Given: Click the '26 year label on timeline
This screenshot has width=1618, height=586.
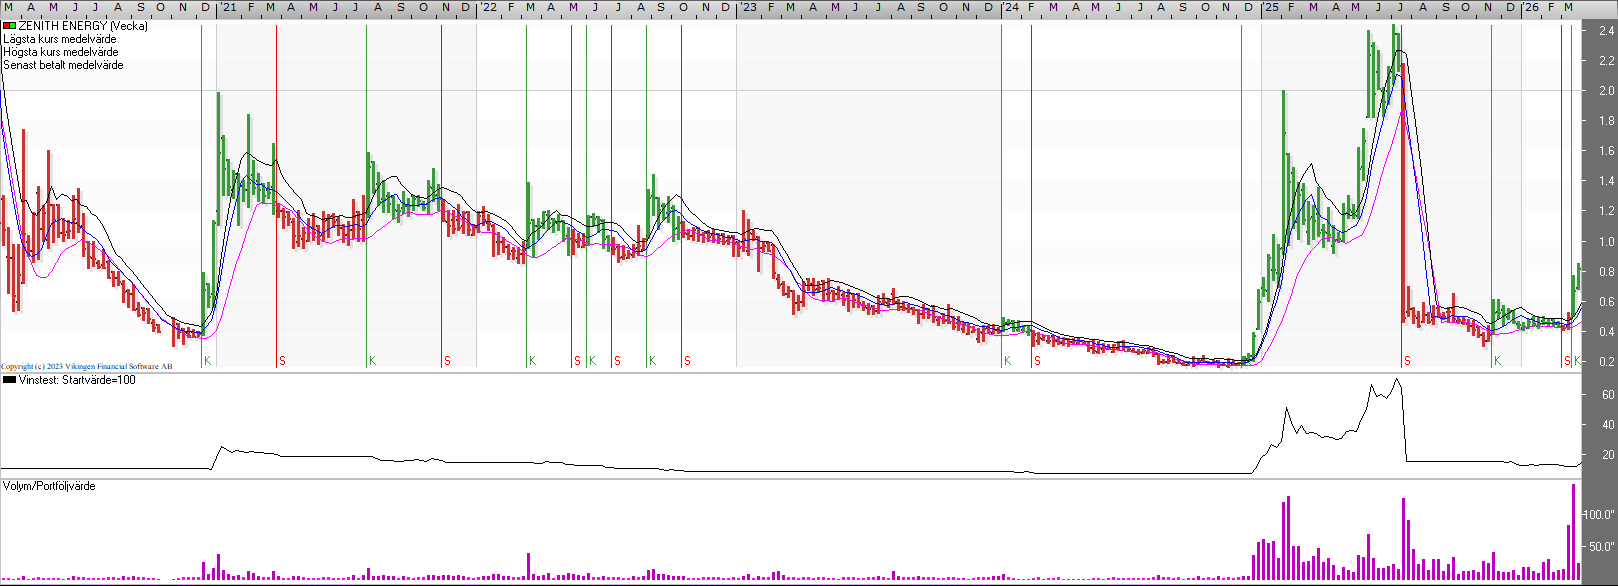Looking at the screenshot, I should [1531, 8].
